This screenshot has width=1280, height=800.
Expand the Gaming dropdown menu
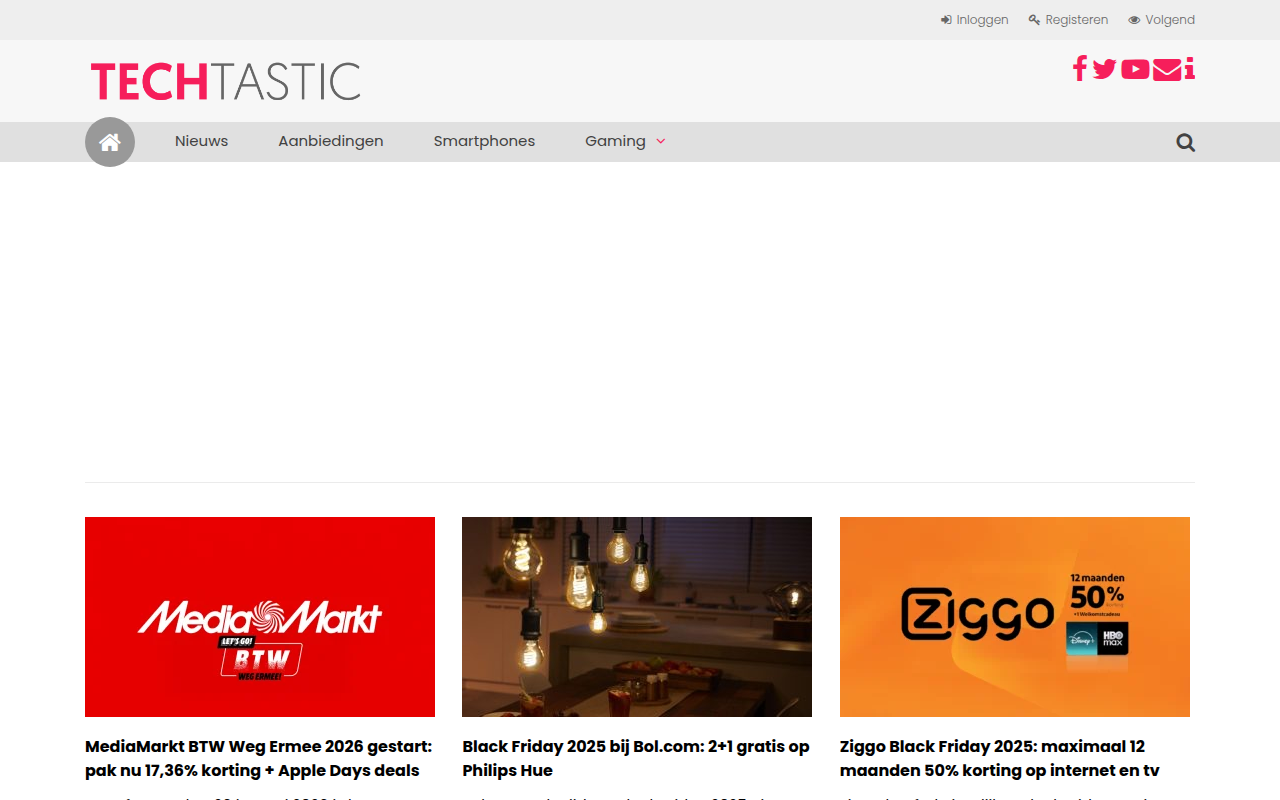[x=625, y=141]
